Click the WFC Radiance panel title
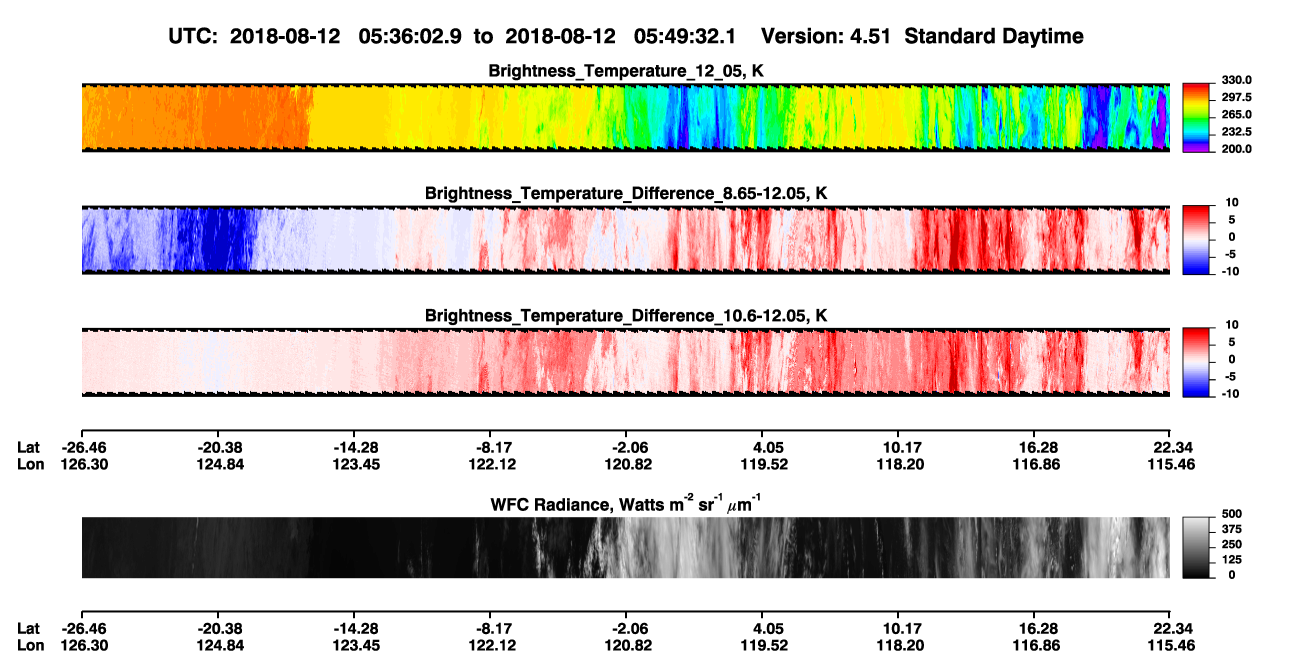 626,503
